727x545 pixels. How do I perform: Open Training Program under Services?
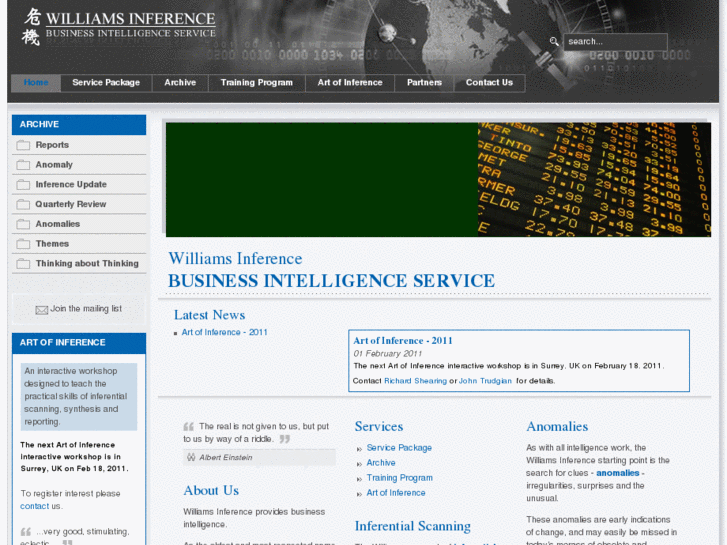point(400,478)
